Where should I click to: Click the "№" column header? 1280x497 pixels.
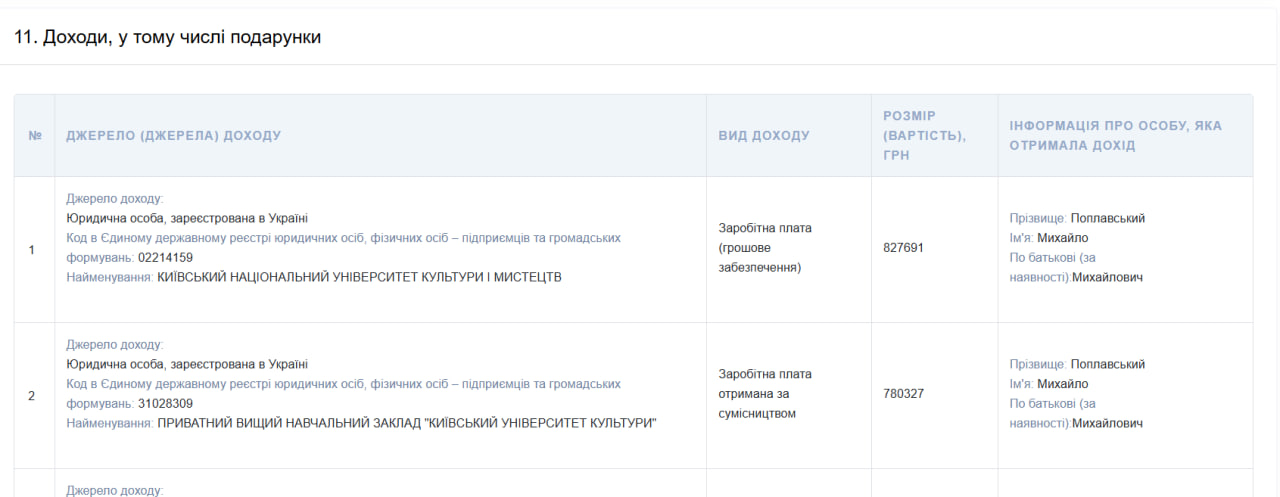35,136
